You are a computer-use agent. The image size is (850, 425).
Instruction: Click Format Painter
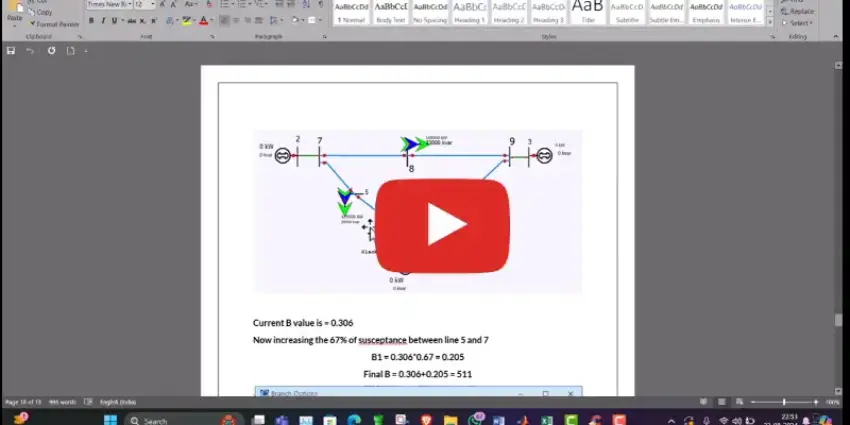pyautogui.click(x=54, y=24)
